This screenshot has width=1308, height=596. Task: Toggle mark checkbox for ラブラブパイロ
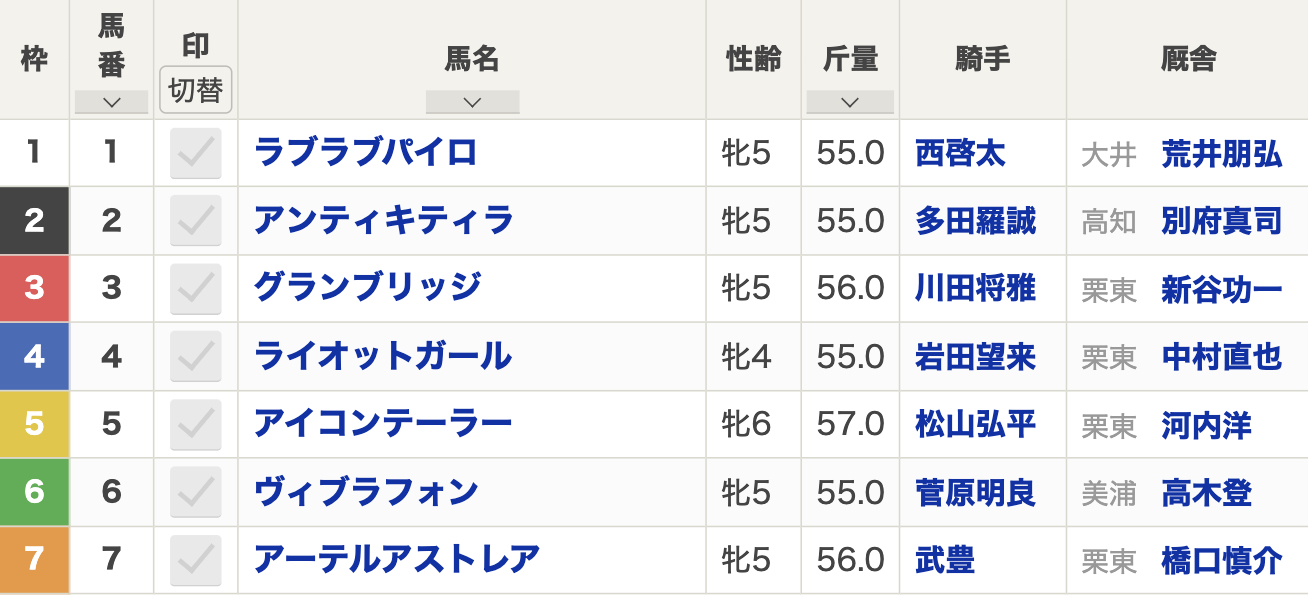pos(196,153)
